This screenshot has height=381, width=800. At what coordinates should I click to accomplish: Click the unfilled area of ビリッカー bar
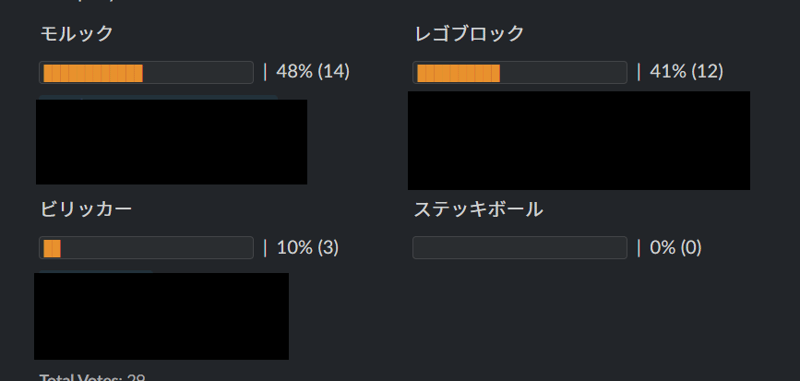[156, 248]
